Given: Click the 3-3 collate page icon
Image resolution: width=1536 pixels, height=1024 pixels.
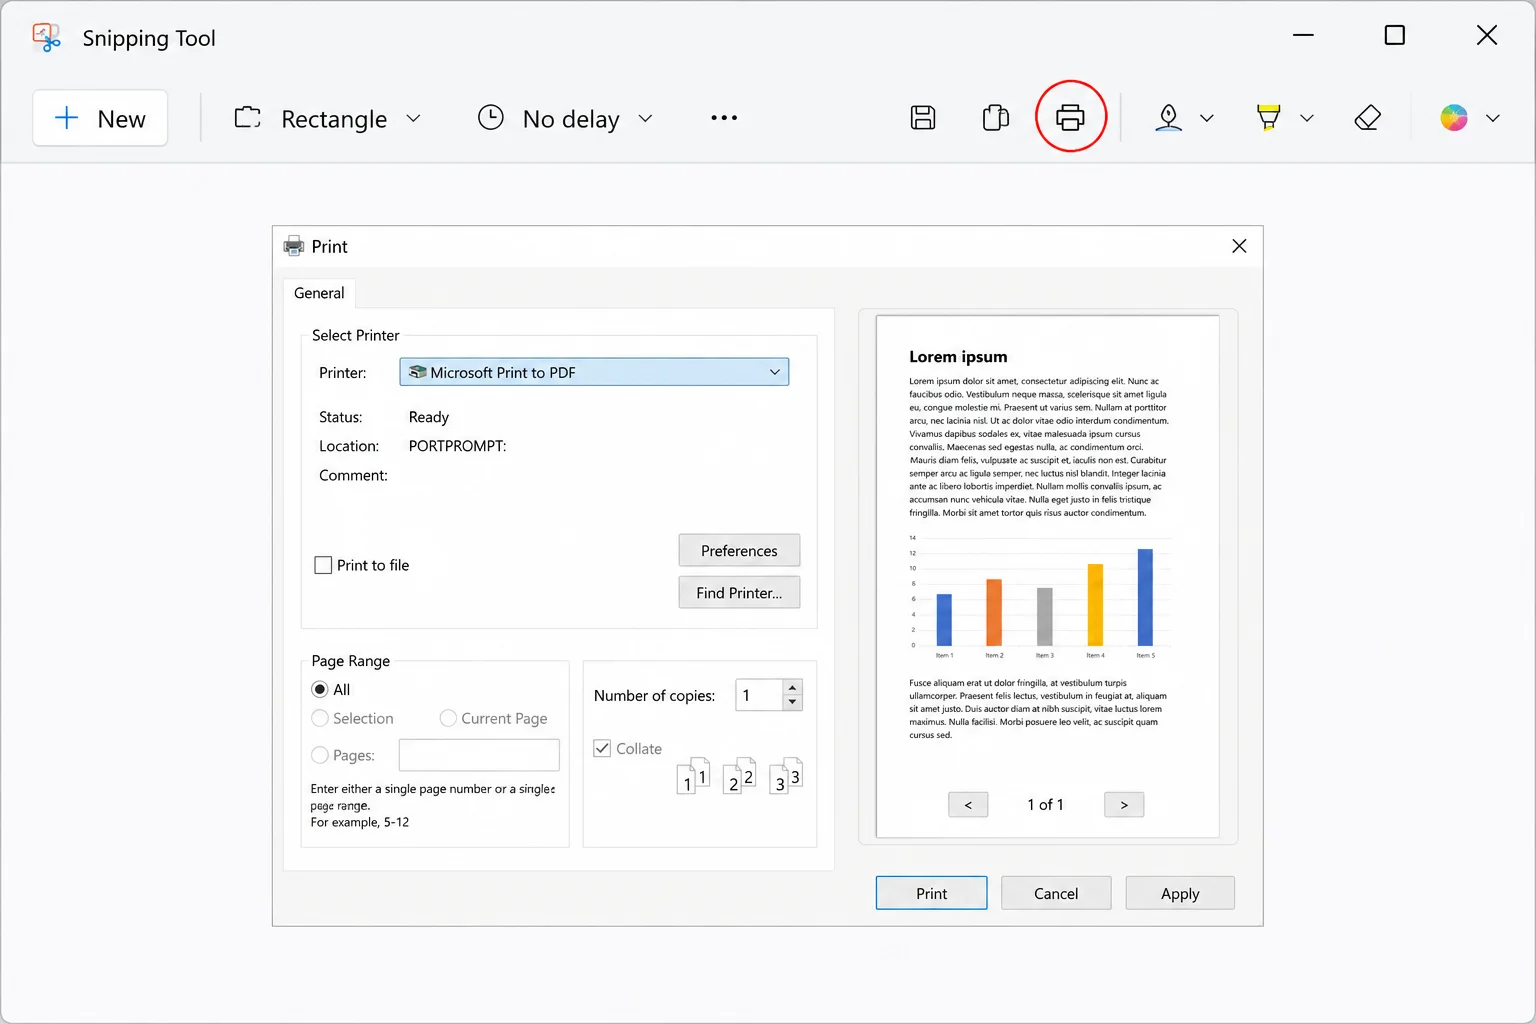Looking at the screenshot, I should 786,776.
